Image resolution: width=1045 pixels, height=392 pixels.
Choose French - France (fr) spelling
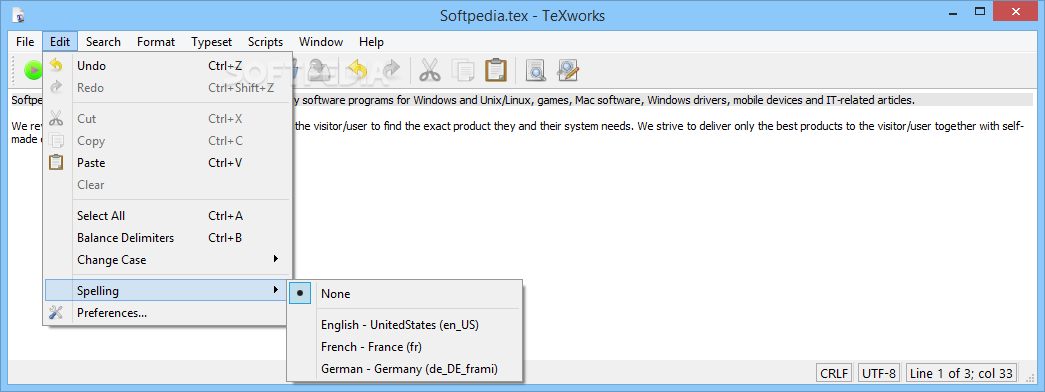pos(405,347)
